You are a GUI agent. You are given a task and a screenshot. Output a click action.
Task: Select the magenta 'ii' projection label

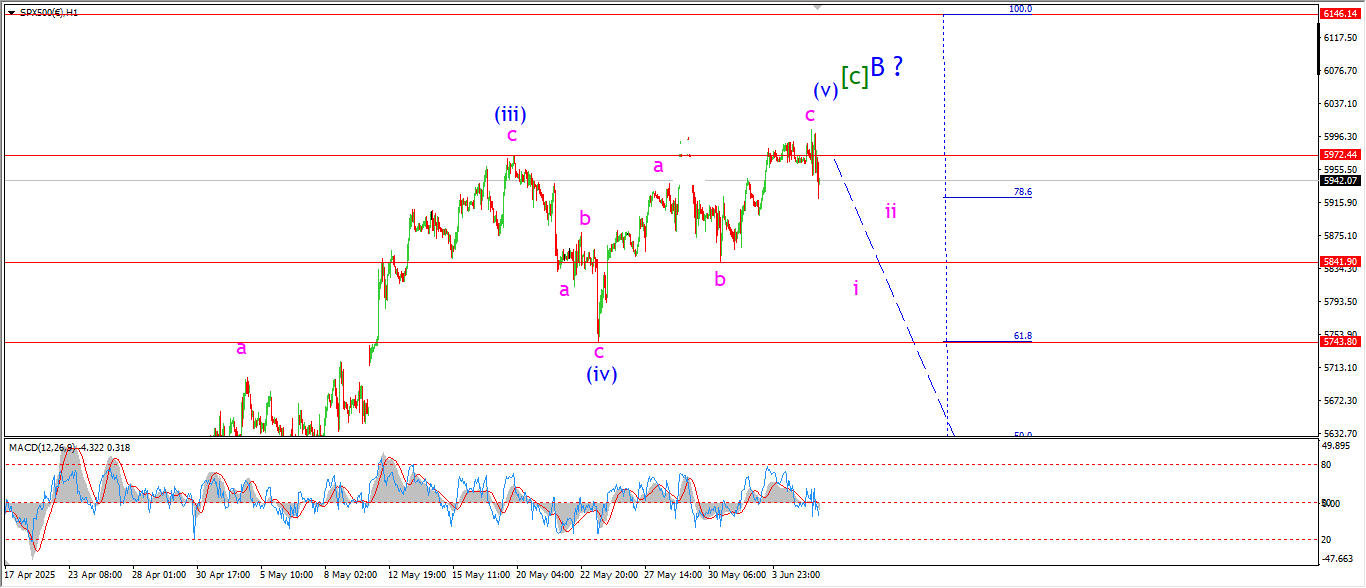[890, 211]
